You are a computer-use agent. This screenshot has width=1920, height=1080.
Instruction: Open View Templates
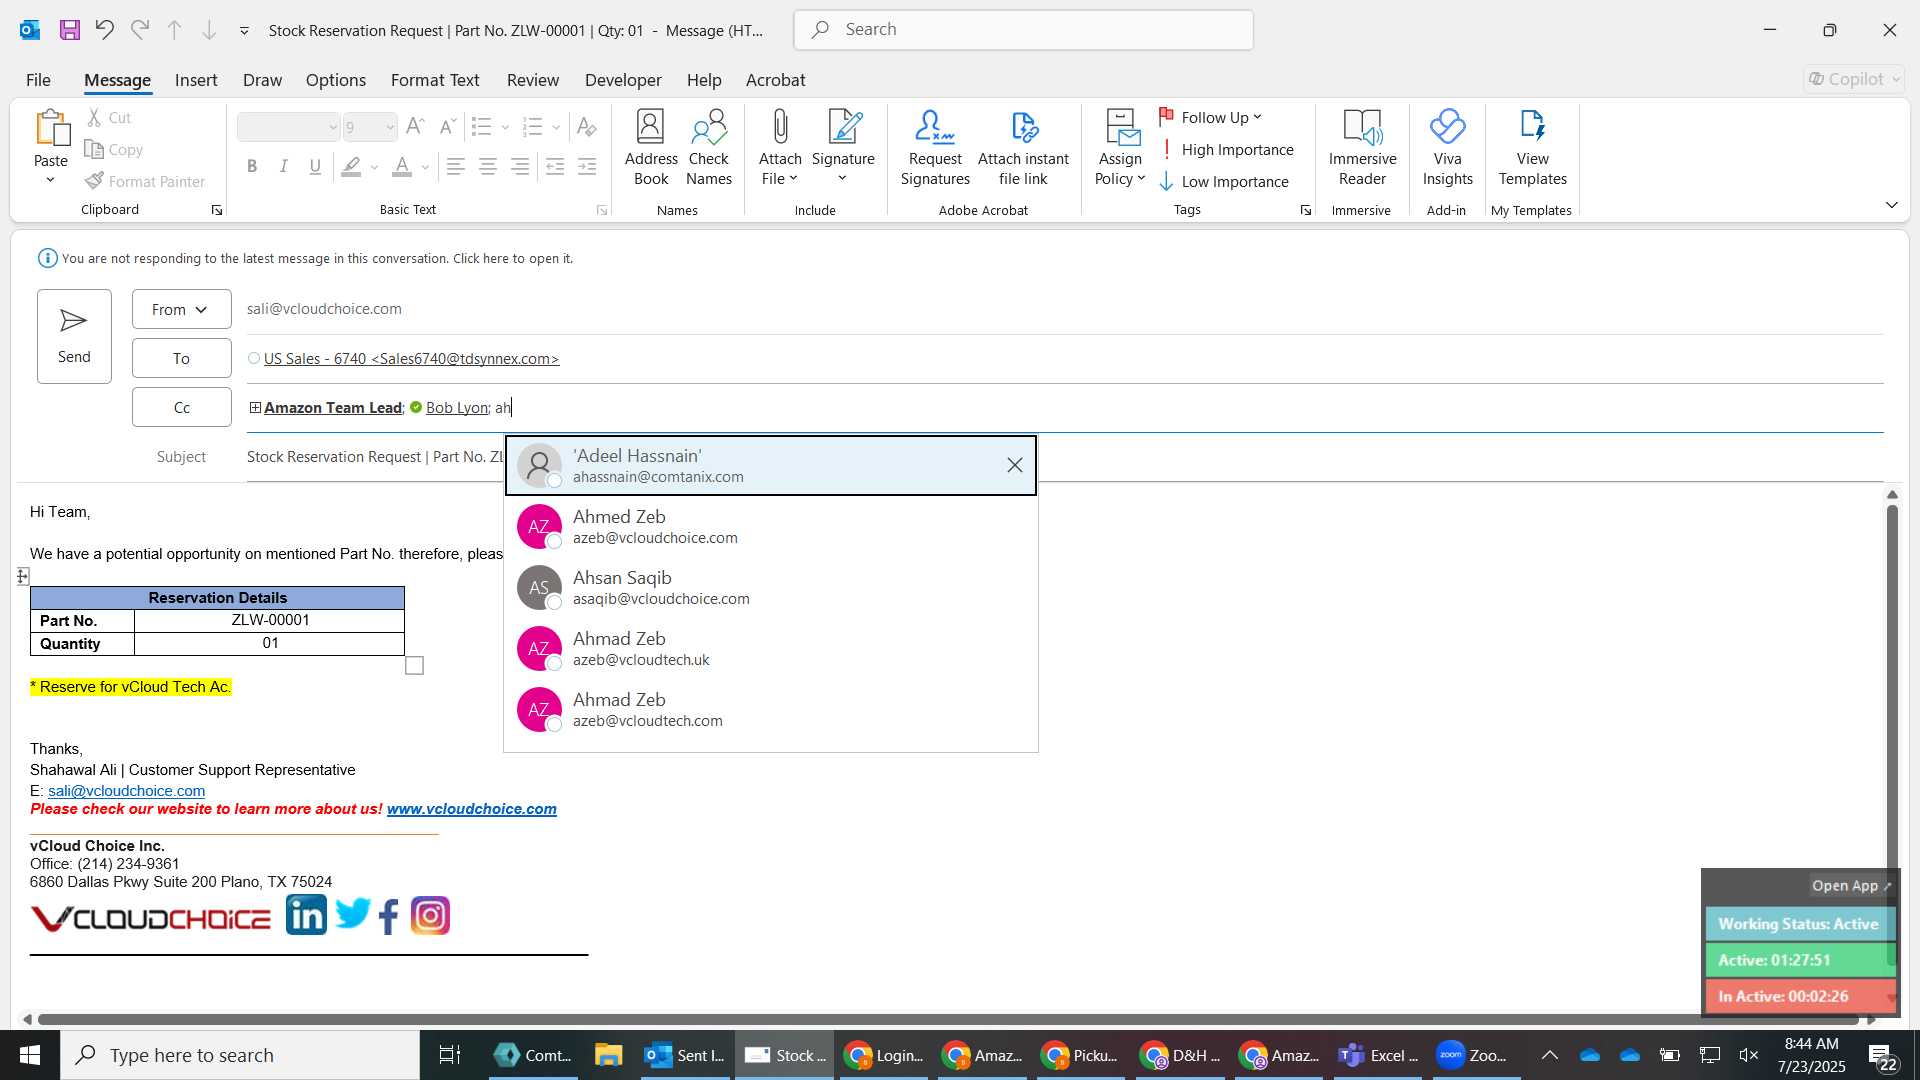[1532, 148]
